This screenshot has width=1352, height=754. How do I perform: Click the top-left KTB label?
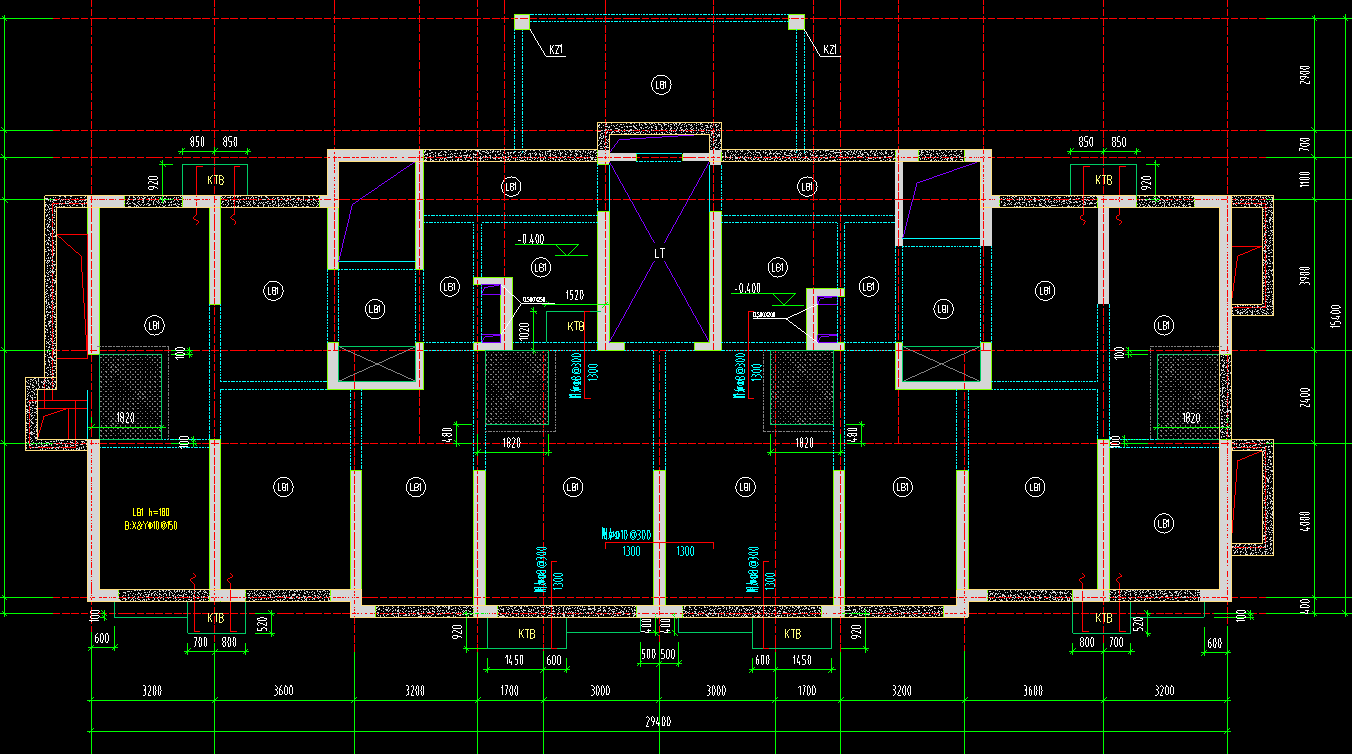point(215,181)
